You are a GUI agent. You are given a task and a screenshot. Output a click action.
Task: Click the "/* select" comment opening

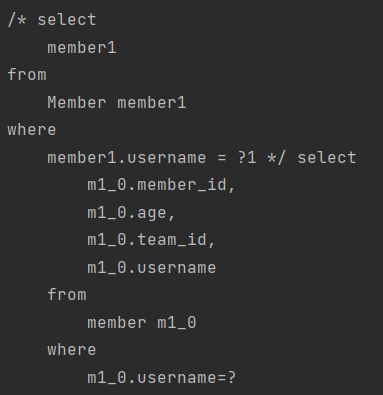pos(52,20)
